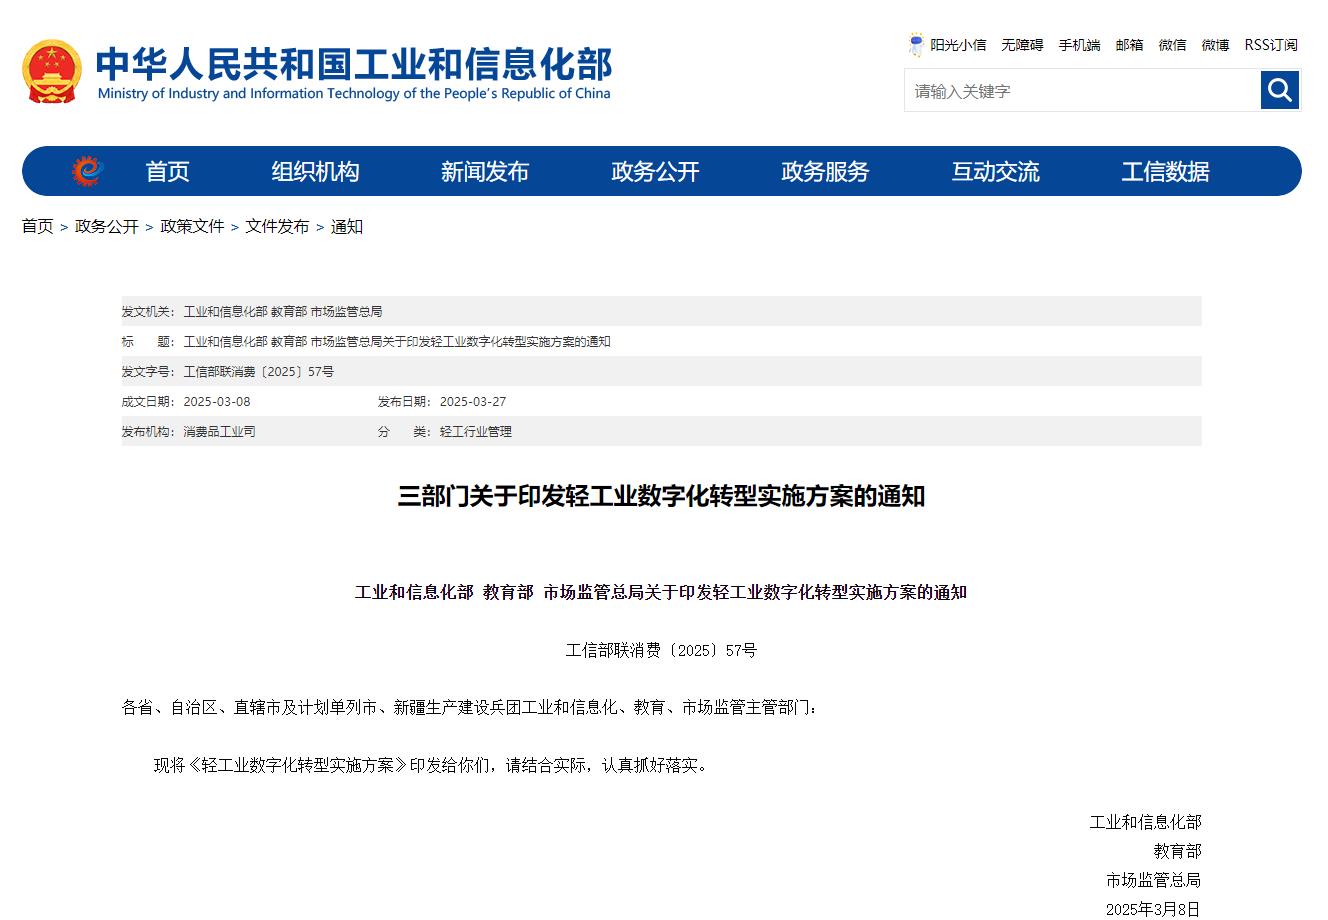Screen dimensions: 1328x920
Task: Click the bold subtitle beginning 工业和信息化部 教育部 市场监管总局关于
Action: [x=661, y=592]
